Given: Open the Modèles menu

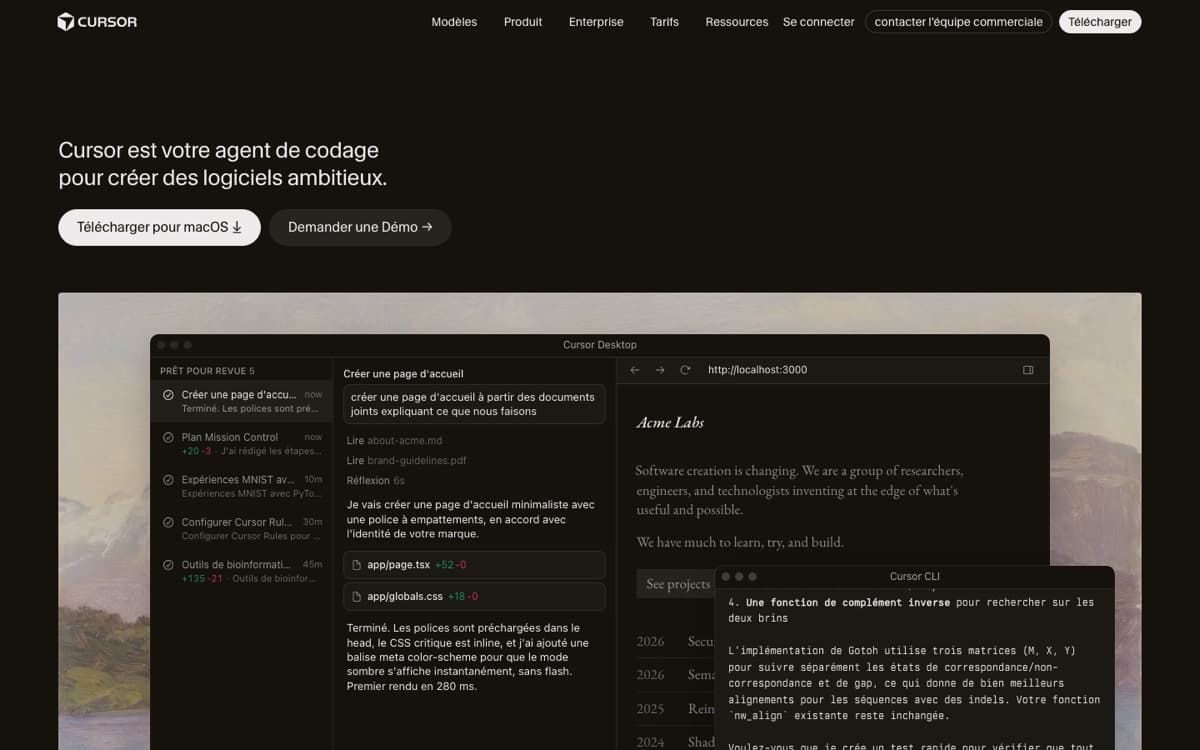Looking at the screenshot, I should [454, 22].
